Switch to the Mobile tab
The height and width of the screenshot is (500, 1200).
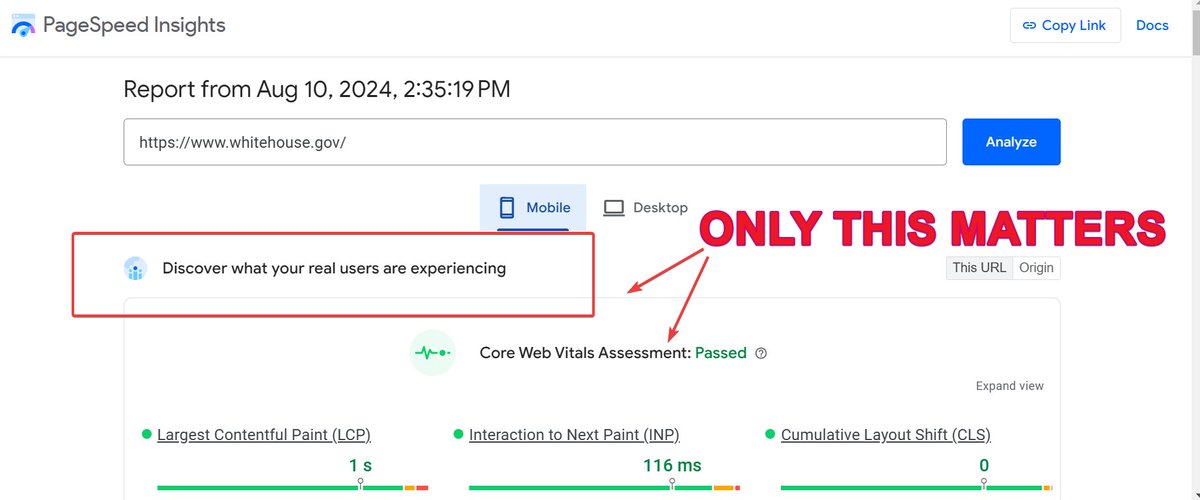click(x=535, y=207)
